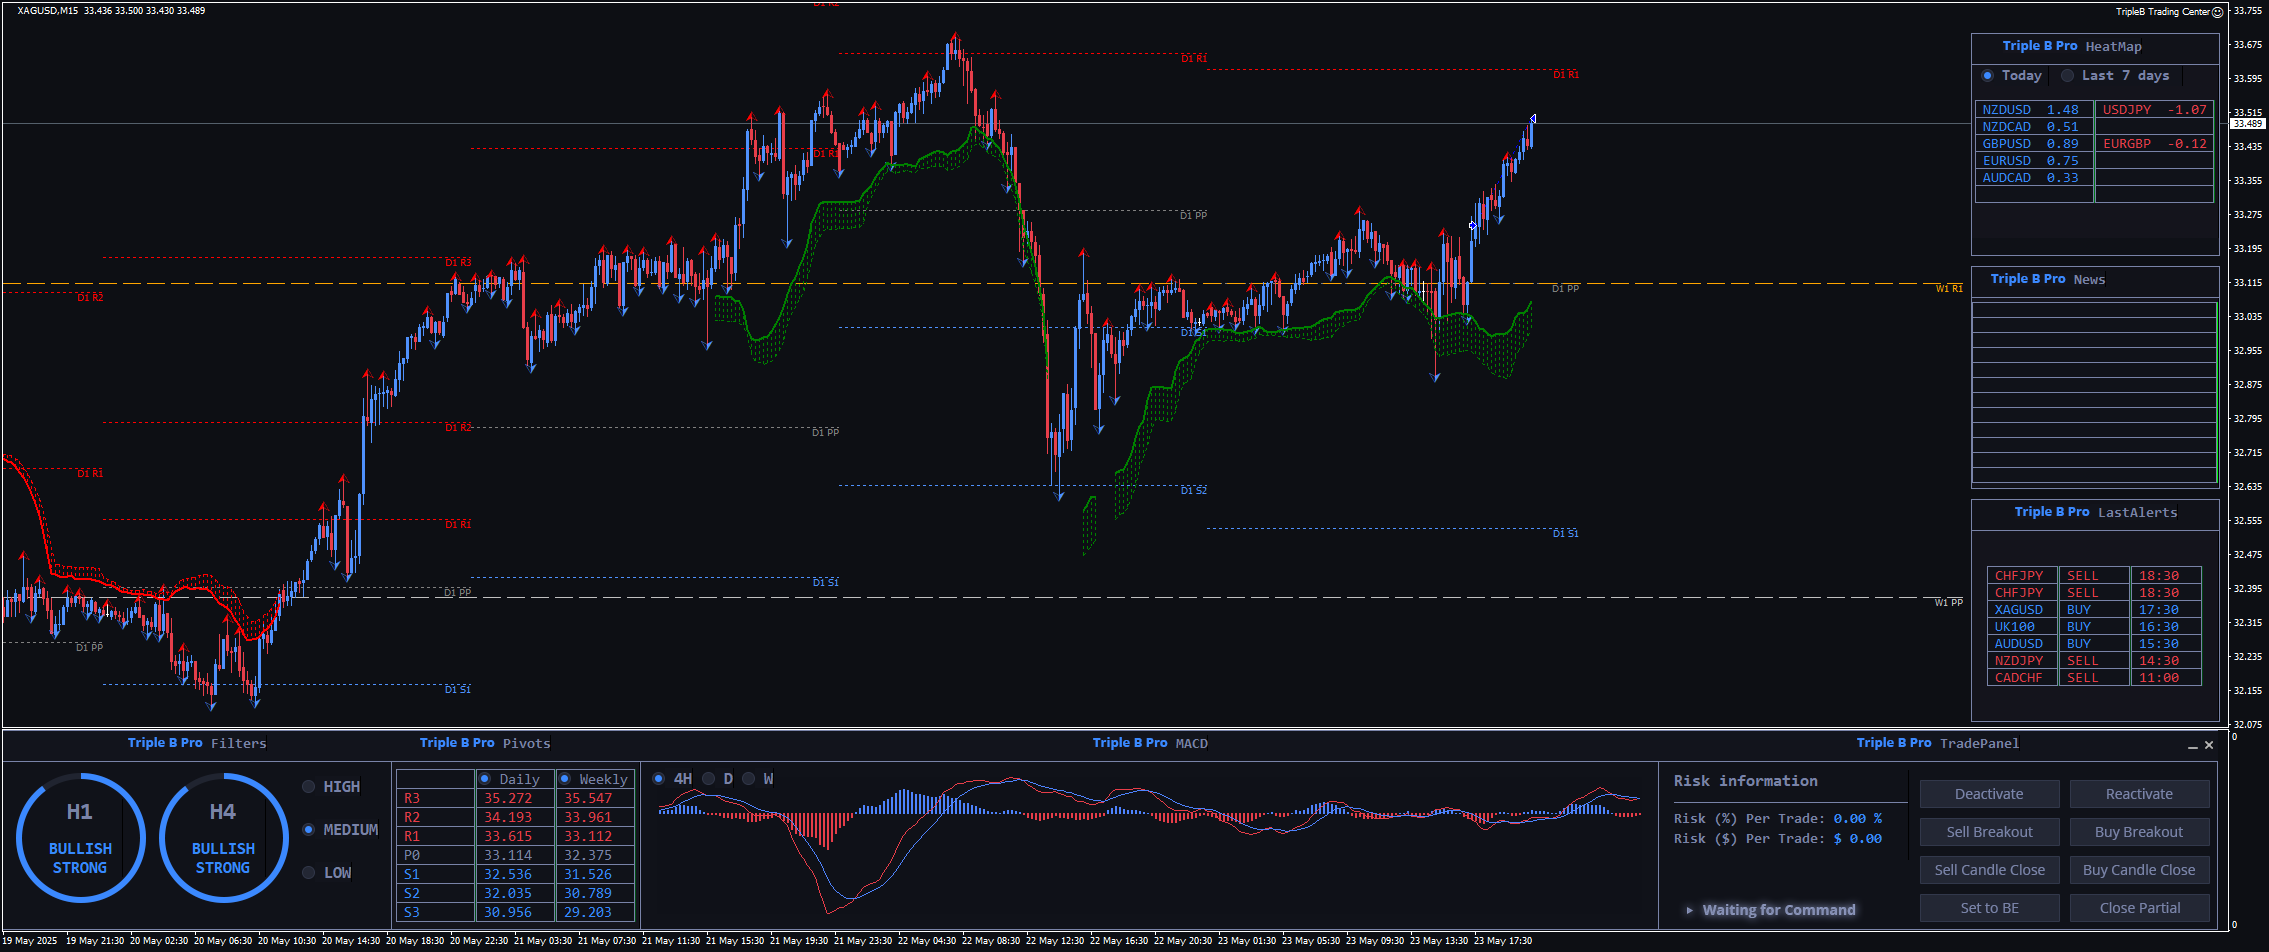Click the H1 bullish strength gauge
The width and height of the screenshot is (2269, 952).
[80, 837]
